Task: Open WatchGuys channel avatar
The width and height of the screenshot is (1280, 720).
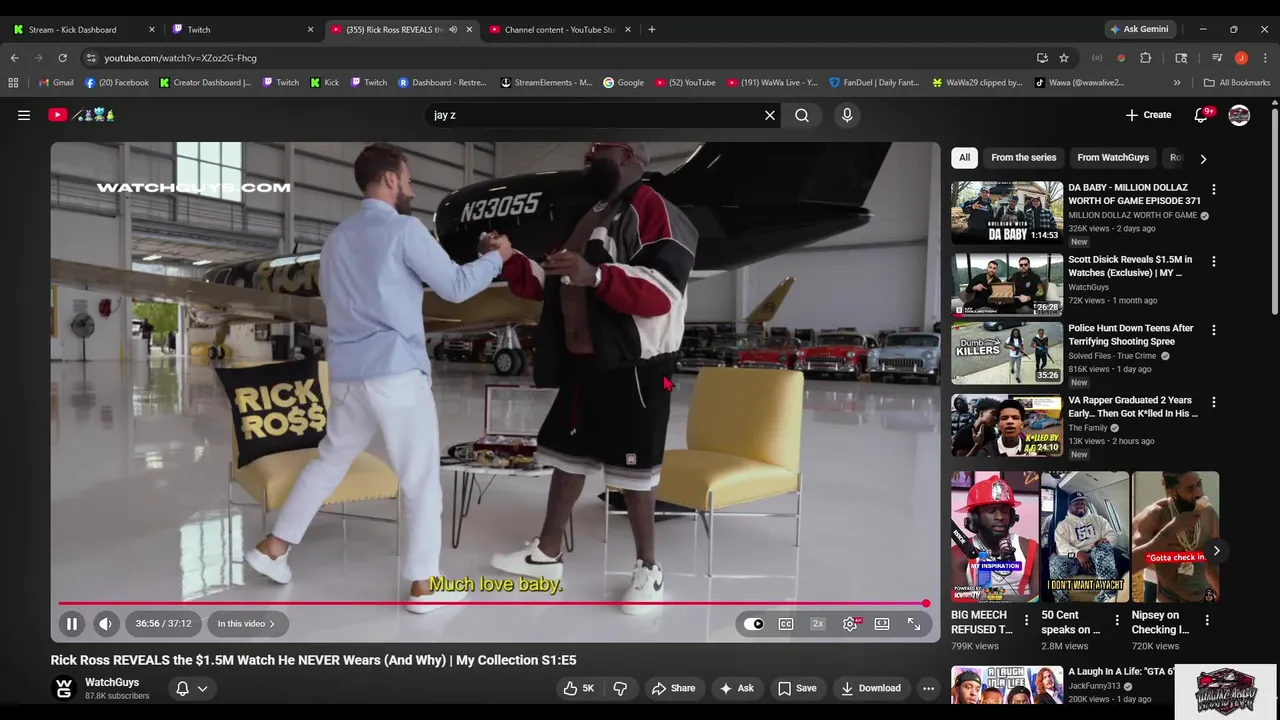Action: 64,688
